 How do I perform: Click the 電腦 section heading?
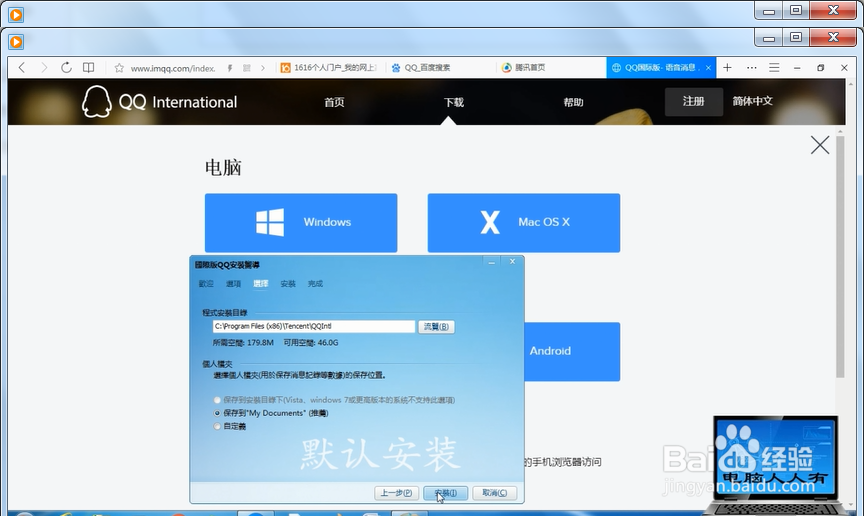[223, 168]
